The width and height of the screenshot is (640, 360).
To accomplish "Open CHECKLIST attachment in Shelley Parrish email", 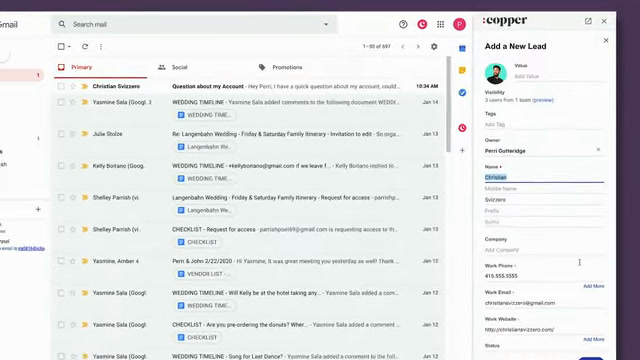I will pyautogui.click(x=197, y=242).
